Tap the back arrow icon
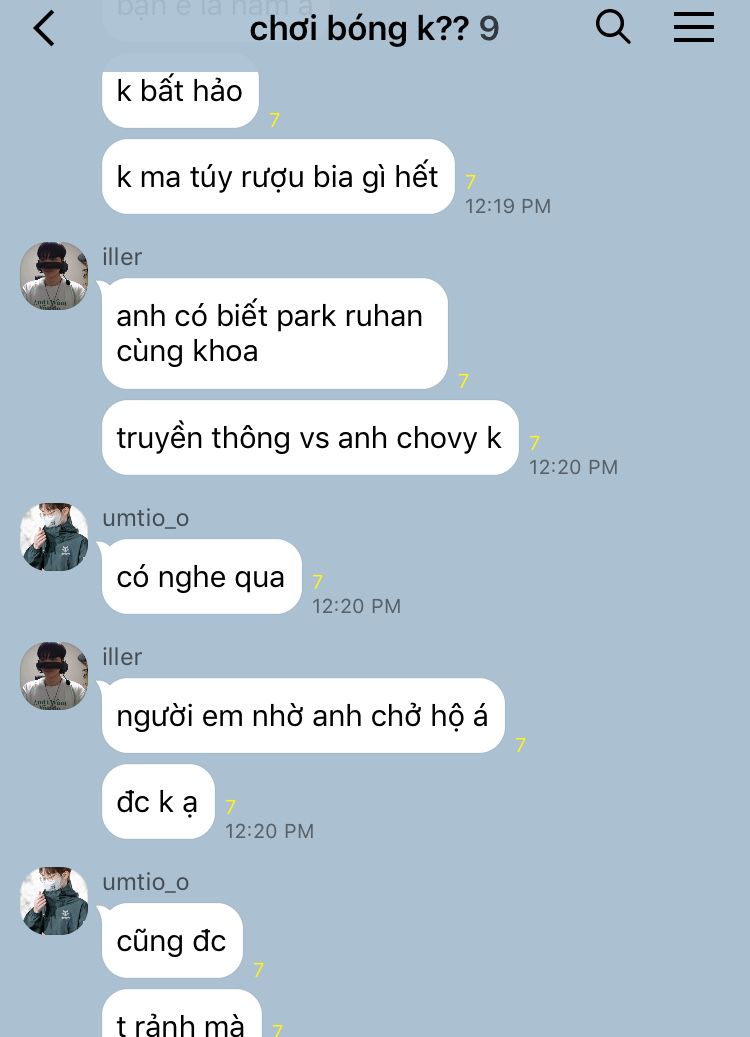This screenshot has height=1037, width=750. (x=44, y=29)
